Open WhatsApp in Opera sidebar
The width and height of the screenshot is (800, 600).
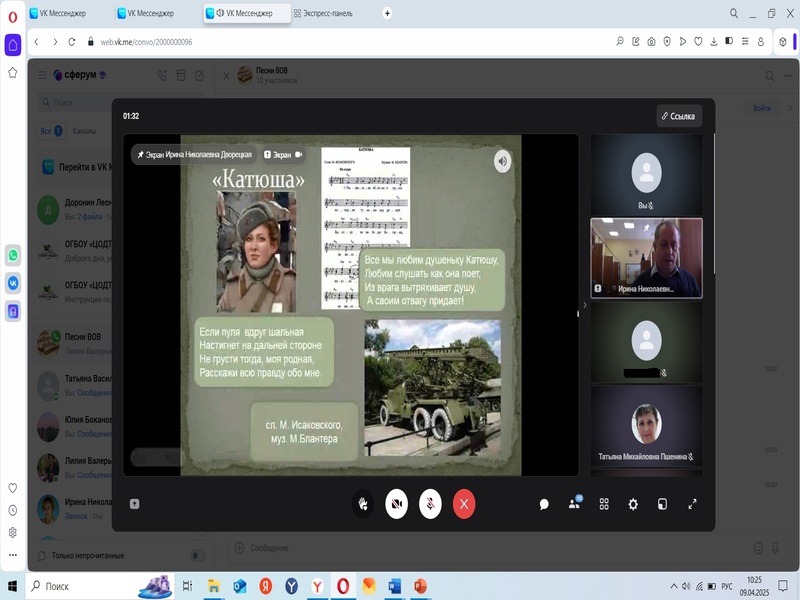13,255
